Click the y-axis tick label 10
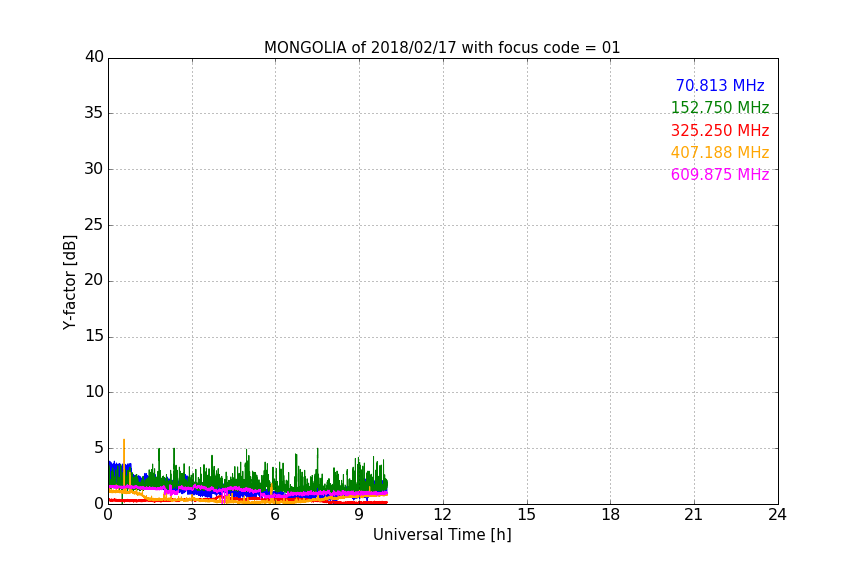Viewport: 864px width, 576px height. (x=94, y=392)
